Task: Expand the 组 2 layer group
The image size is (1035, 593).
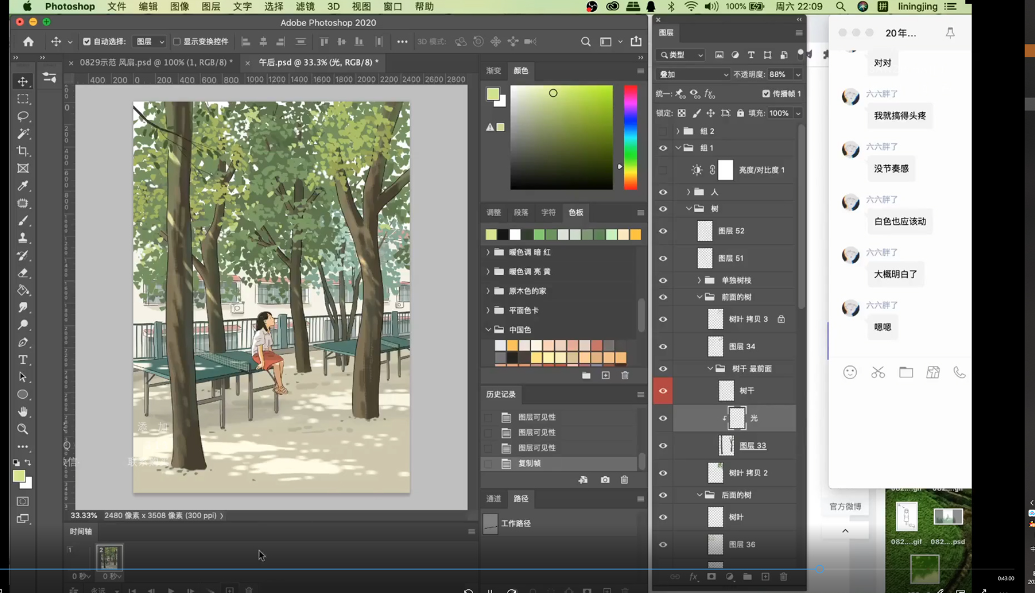Action: pos(677,131)
